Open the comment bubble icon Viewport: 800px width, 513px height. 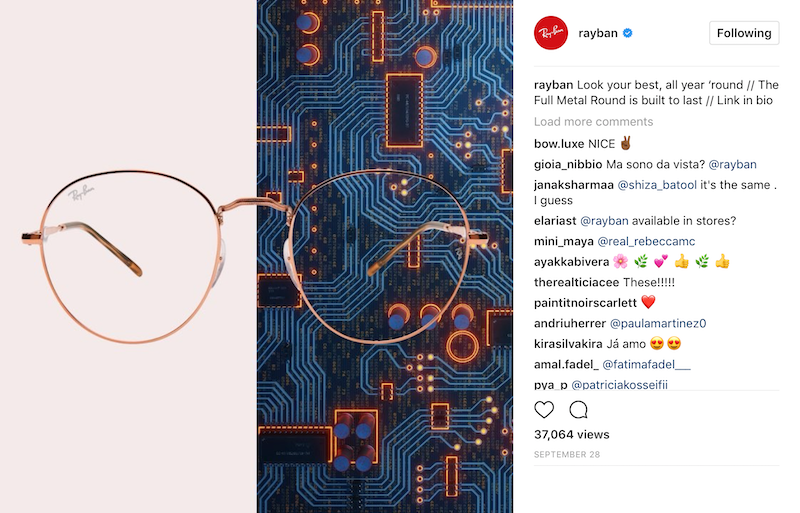coord(579,409)
